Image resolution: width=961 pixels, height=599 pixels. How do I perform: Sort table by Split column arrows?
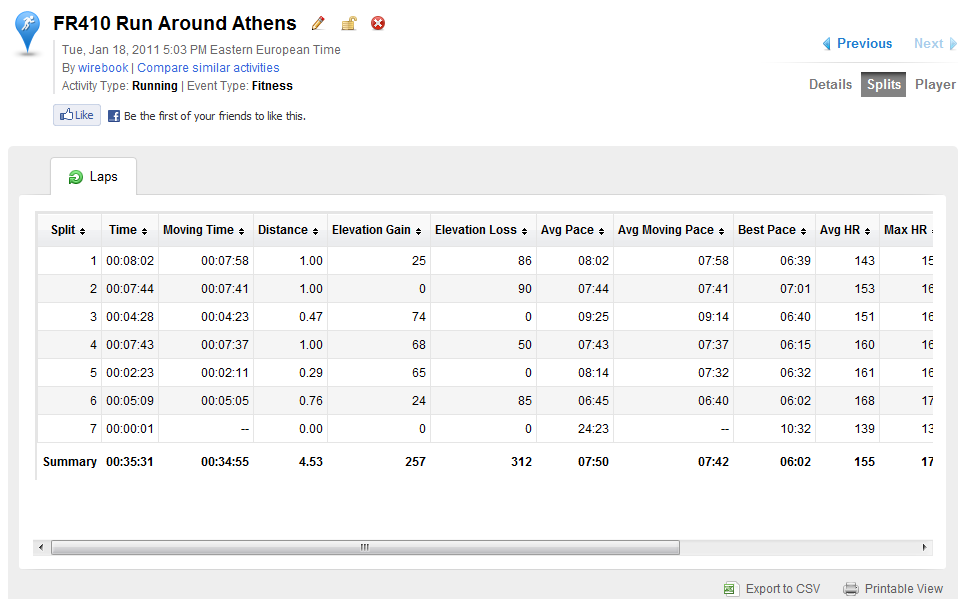(82, 231)
